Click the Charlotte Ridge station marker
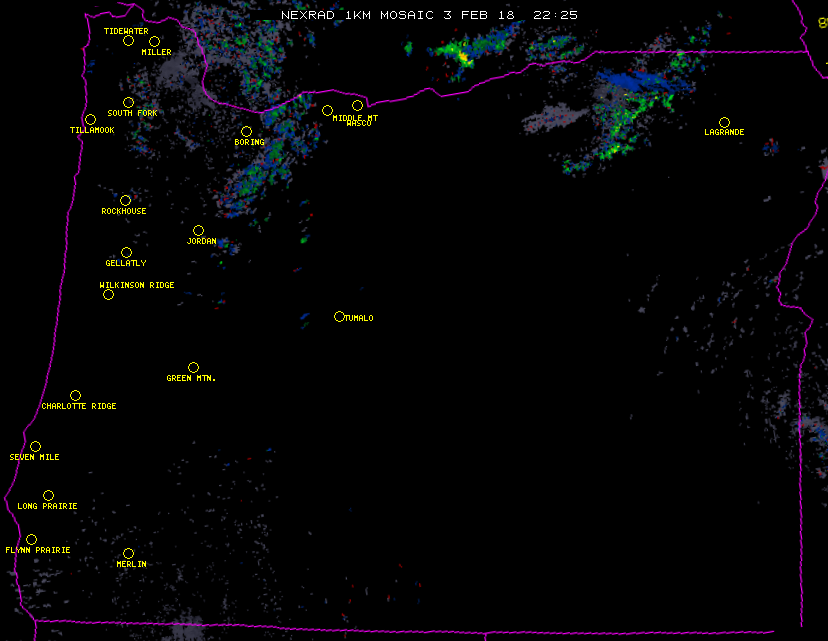828x641 pixels. tap(75, 396)
